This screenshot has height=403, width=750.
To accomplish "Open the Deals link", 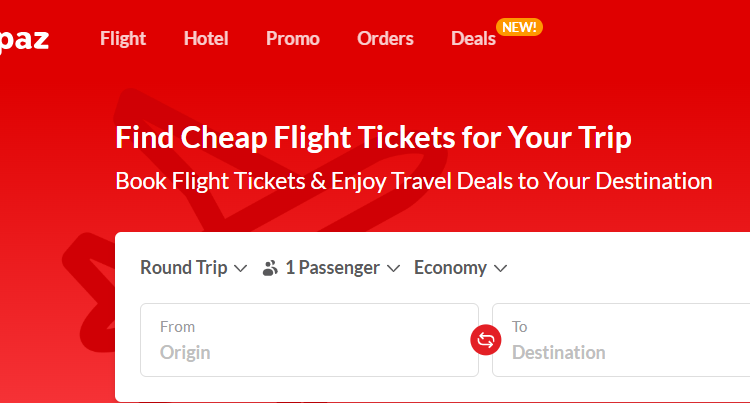I will 473,39.
